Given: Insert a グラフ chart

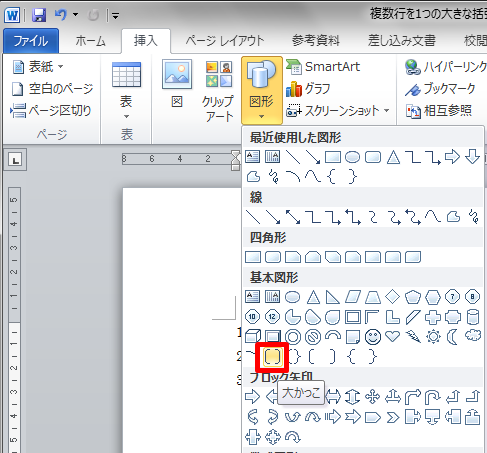Looking at the screenshot, I should [x=308, y=89].
